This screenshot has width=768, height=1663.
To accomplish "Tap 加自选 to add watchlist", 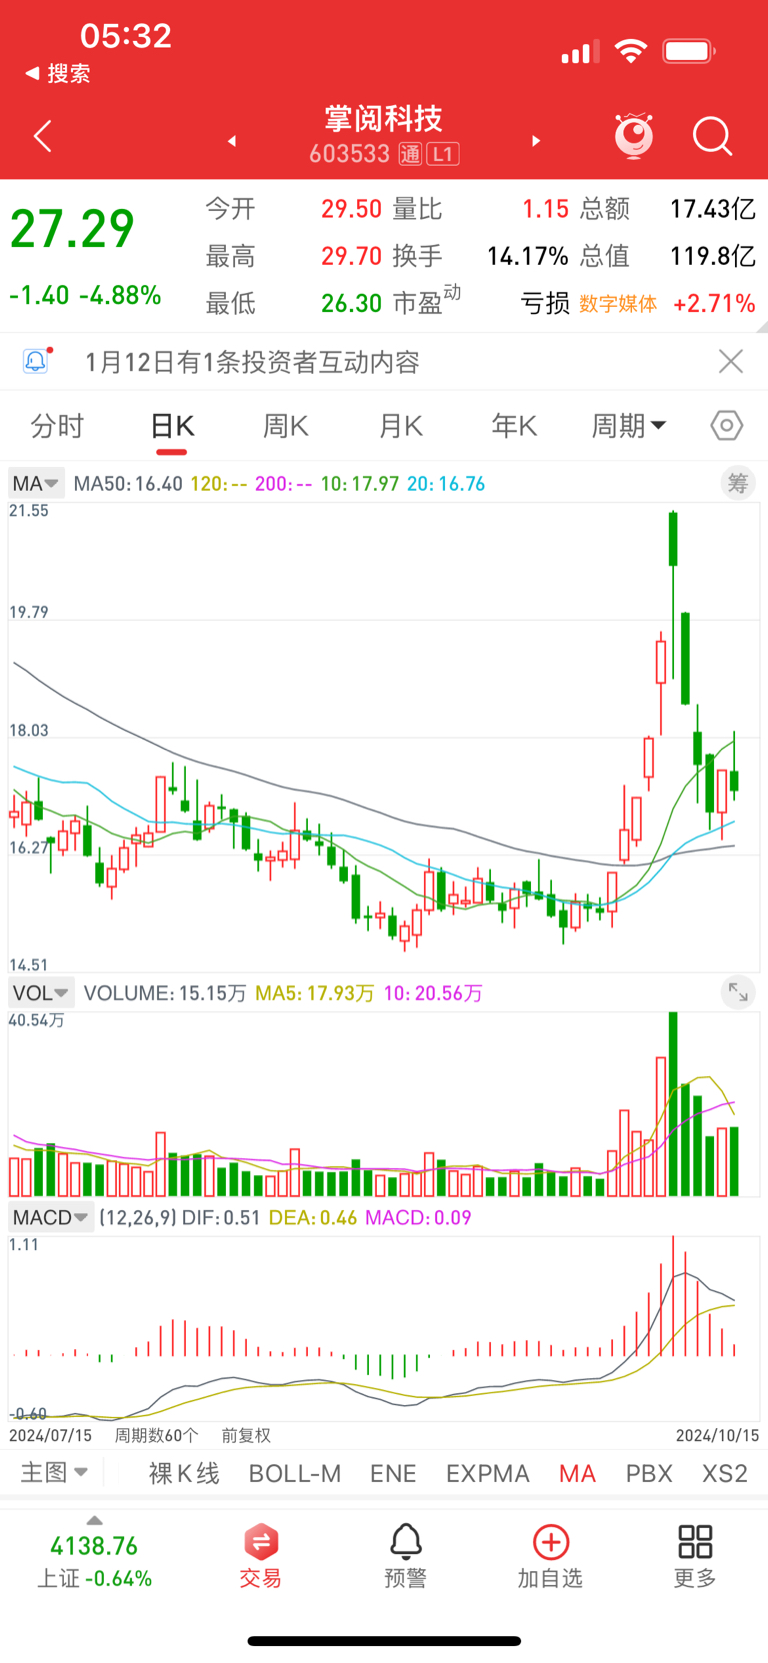I will coord(550,1557).
